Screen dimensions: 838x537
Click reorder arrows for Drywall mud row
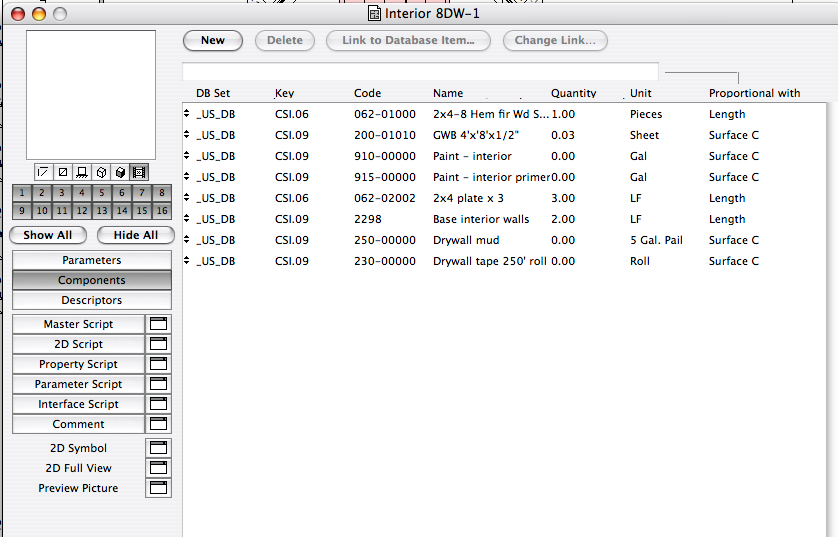pyautogui.click(x=187, y=239)
